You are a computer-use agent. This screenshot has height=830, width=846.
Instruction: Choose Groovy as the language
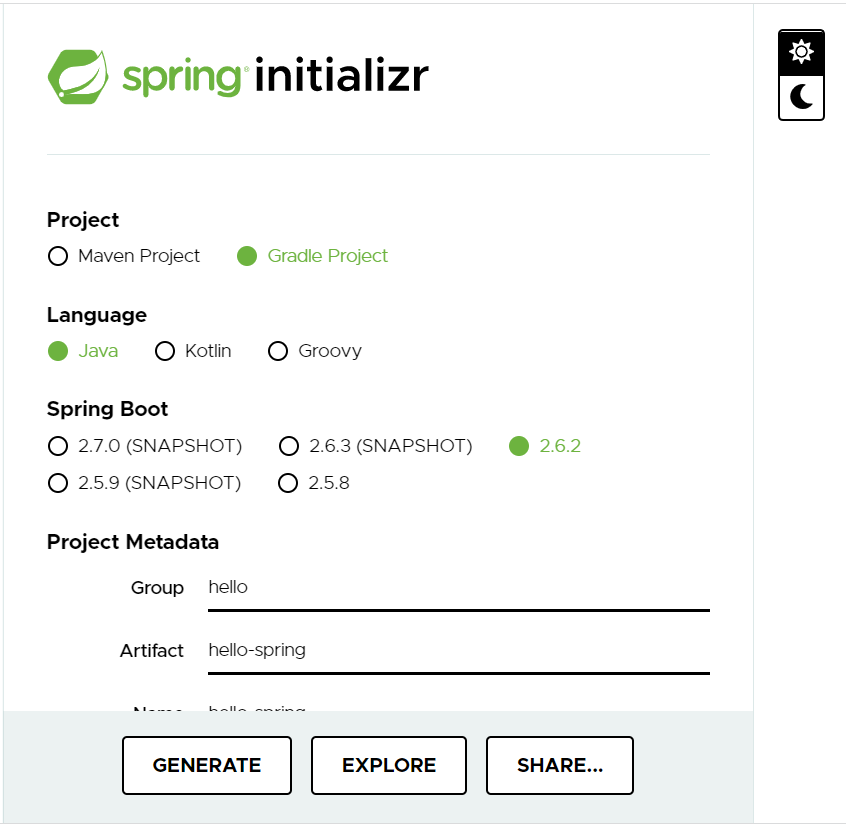point(278,352)
